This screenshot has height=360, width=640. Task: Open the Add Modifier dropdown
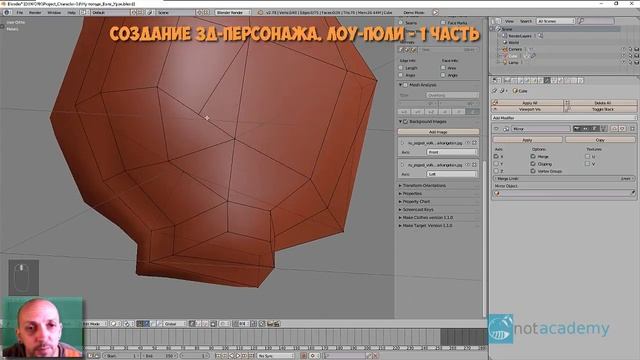tap(564, 118)
